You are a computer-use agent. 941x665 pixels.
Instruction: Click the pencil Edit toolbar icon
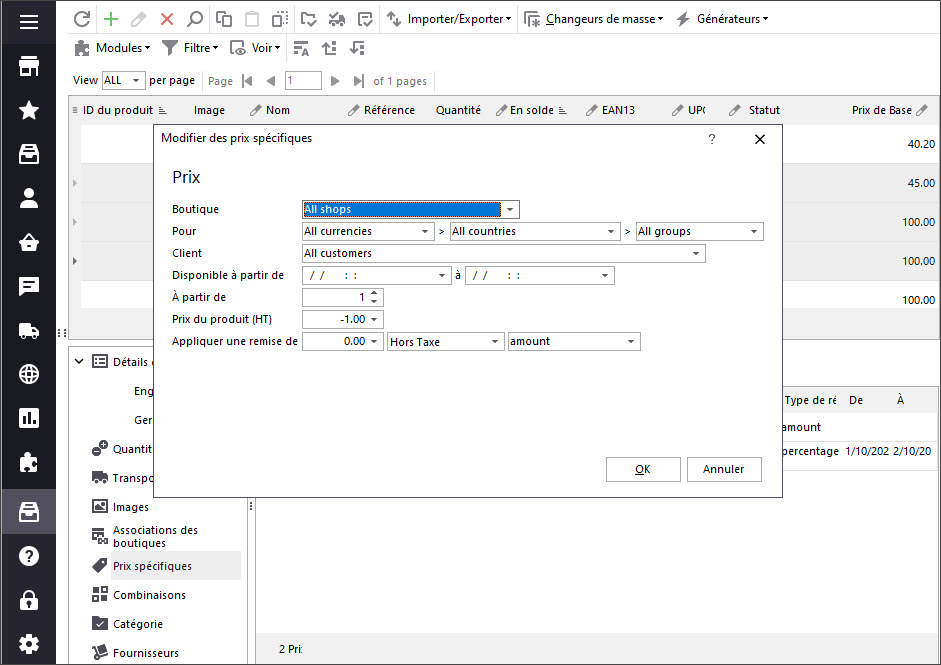point(139,19)
